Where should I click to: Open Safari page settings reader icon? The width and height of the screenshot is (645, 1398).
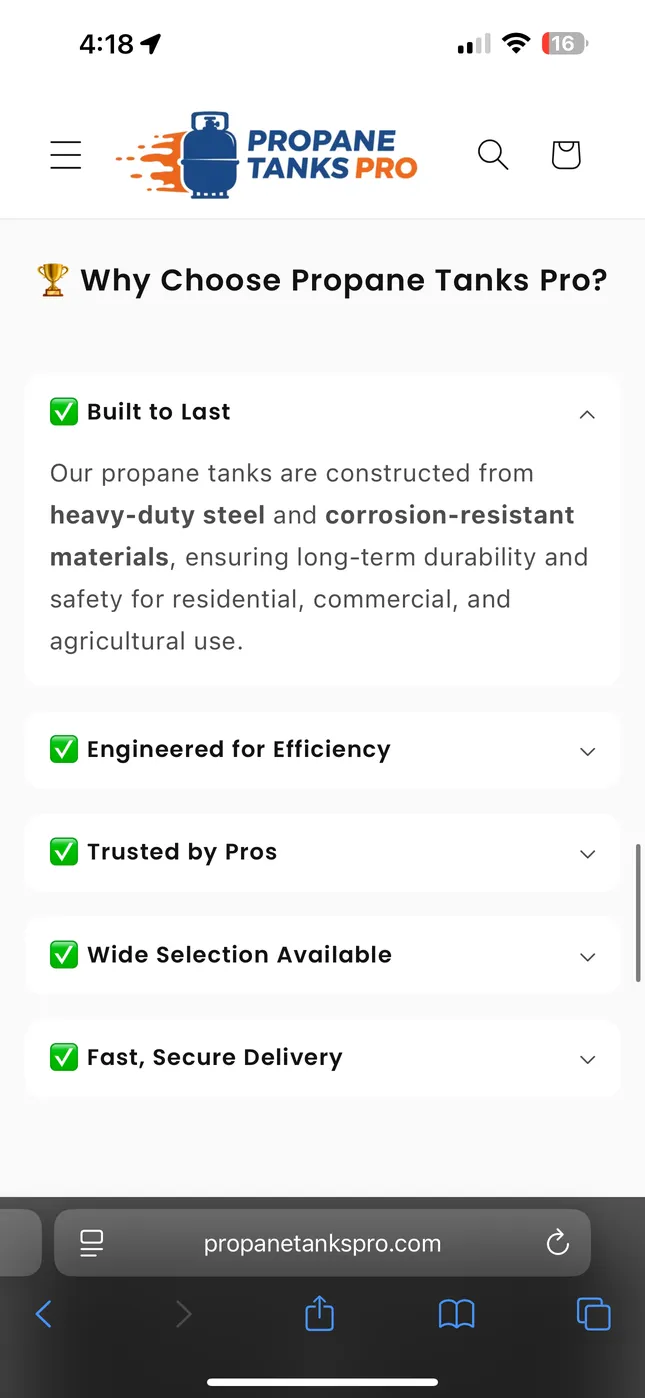tap(92, 1243)
